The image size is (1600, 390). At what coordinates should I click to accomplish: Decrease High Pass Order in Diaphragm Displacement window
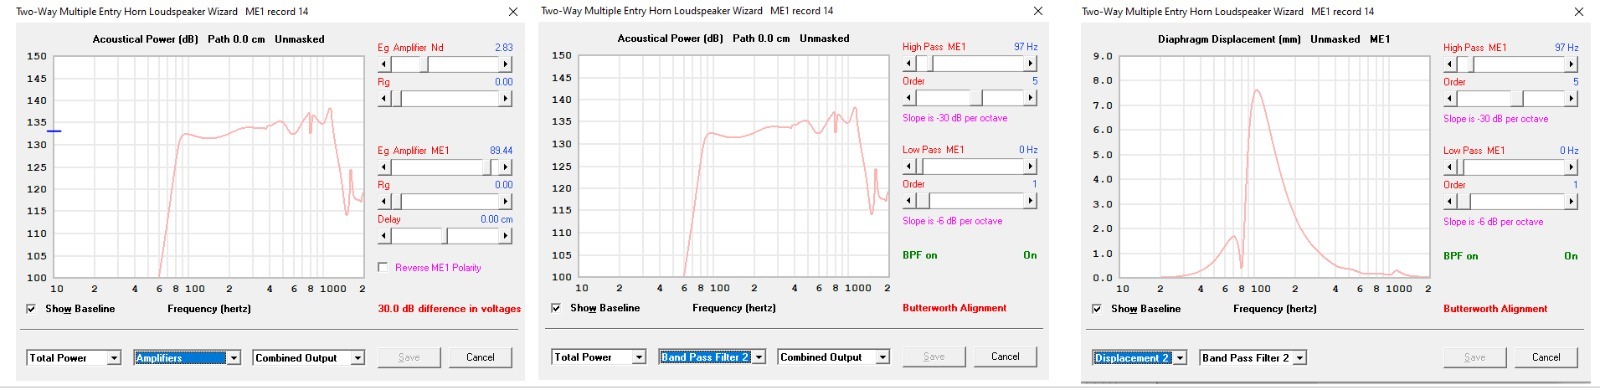click(1450, 99)
